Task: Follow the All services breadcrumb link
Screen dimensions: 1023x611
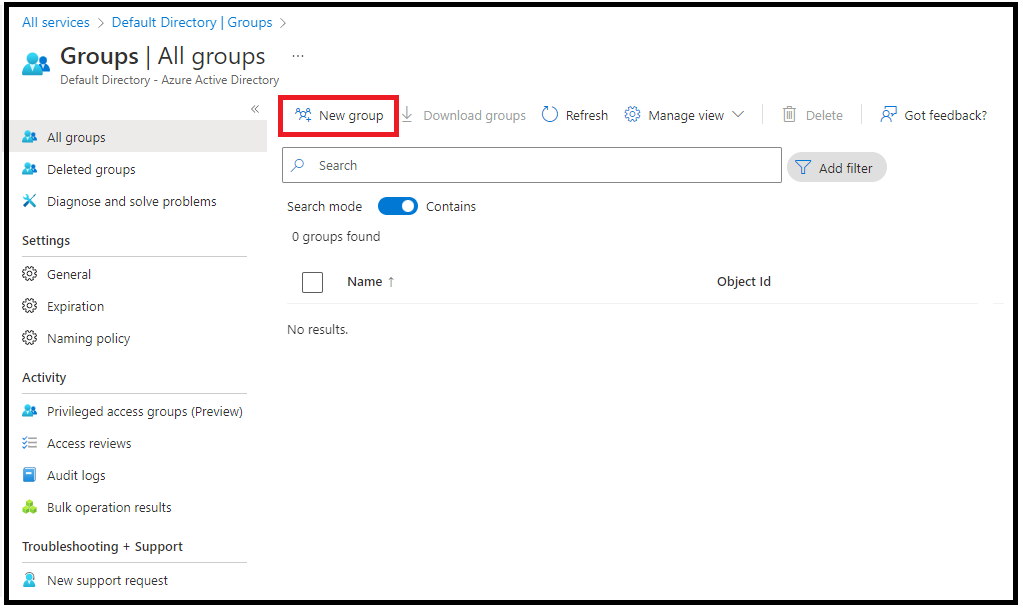Action: tap(55, 22)
